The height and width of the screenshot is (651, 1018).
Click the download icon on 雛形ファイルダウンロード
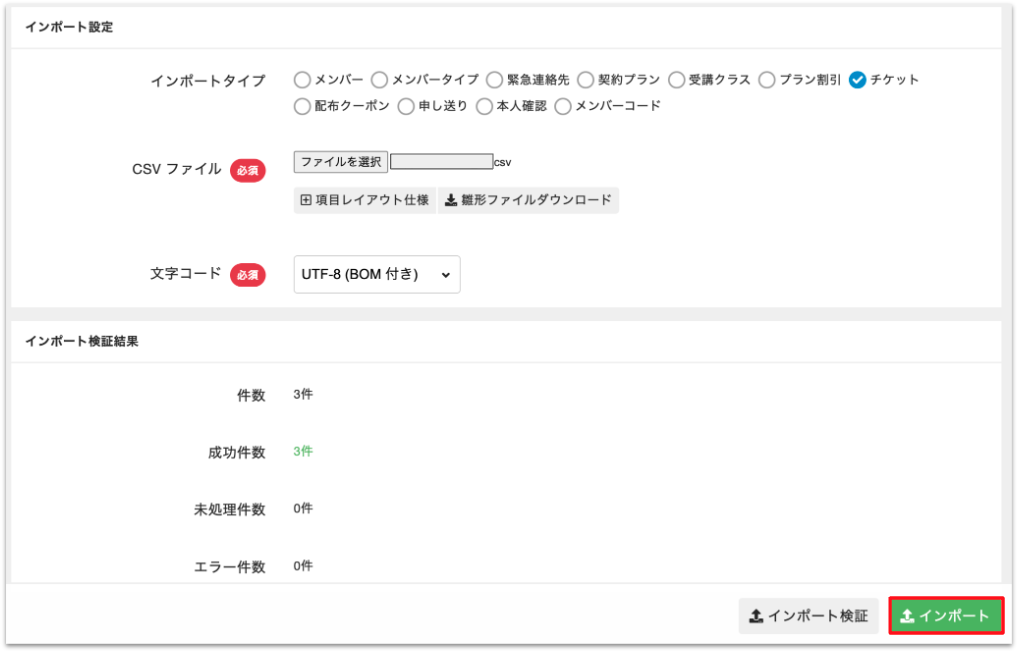tap(451, 200)
